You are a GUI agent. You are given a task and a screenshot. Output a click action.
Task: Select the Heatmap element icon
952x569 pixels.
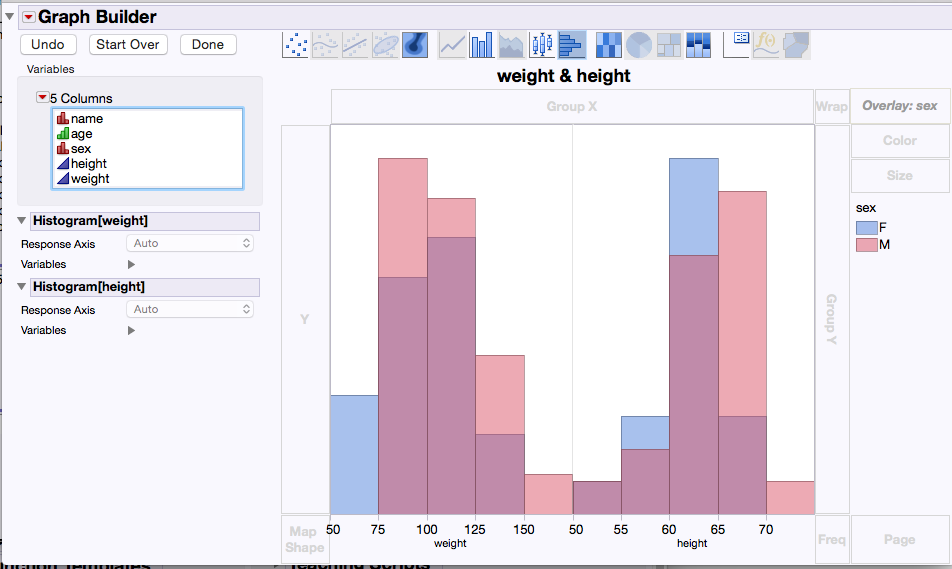[x=608, y=45]
